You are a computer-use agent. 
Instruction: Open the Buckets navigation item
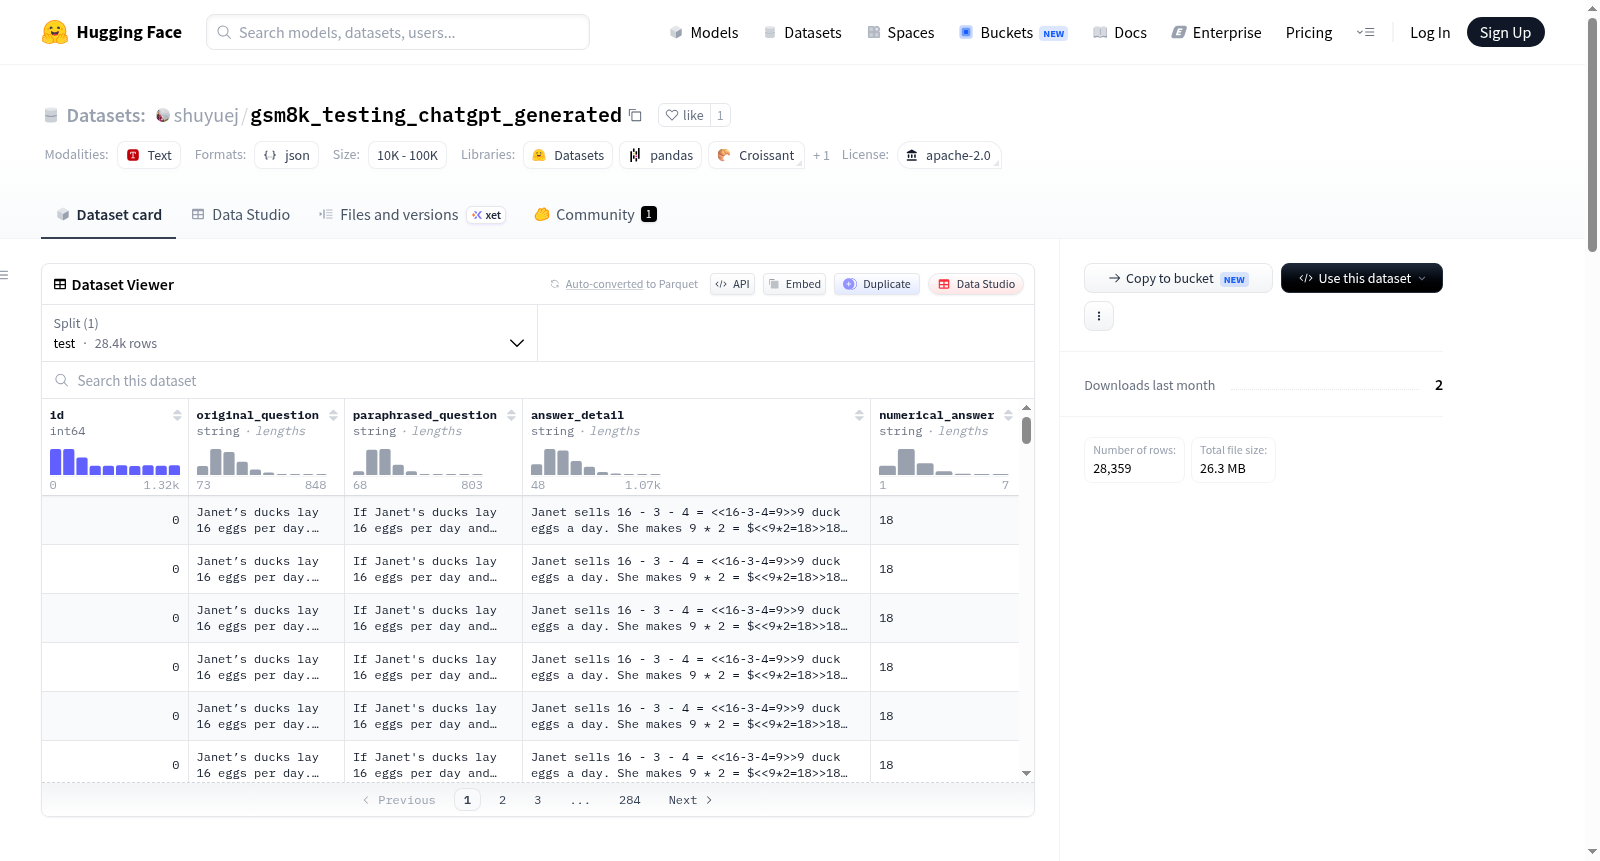click(1013, 32)
